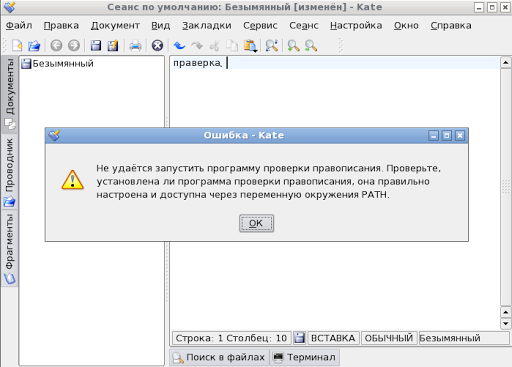Close the main Kate window
Viewport: 512px width, 367px height.
[x=505, y=7]
